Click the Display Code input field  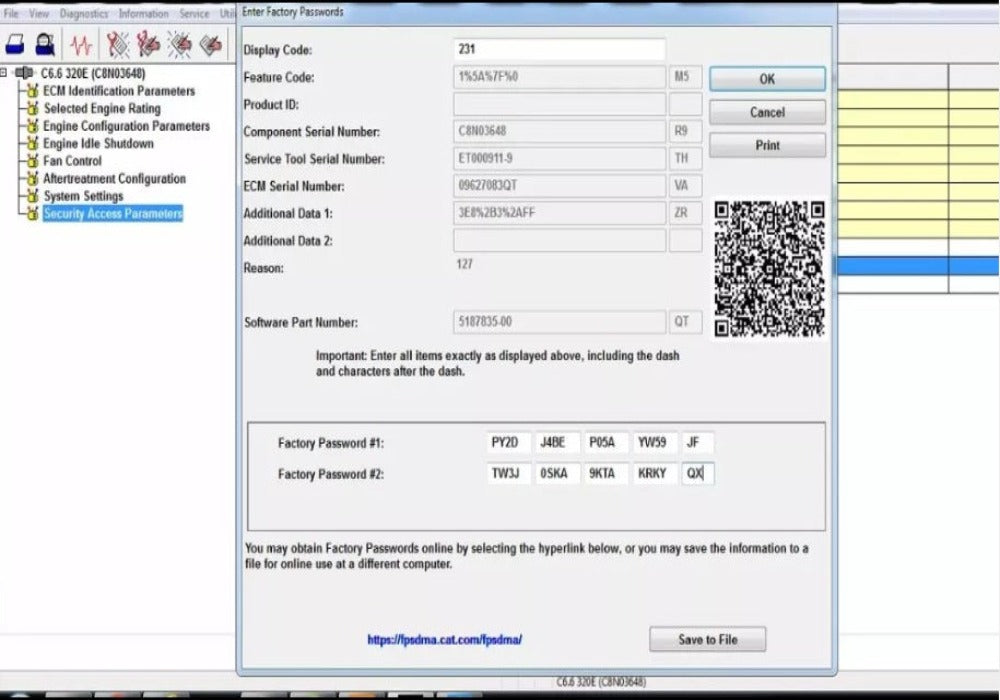click(560, 48)
